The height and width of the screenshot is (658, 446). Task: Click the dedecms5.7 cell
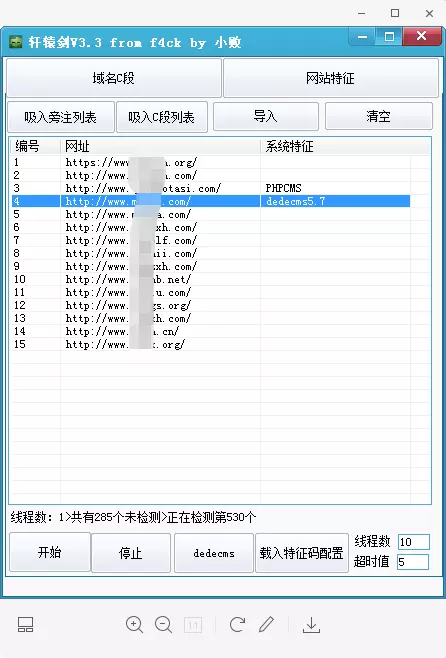tap(296, 201)
